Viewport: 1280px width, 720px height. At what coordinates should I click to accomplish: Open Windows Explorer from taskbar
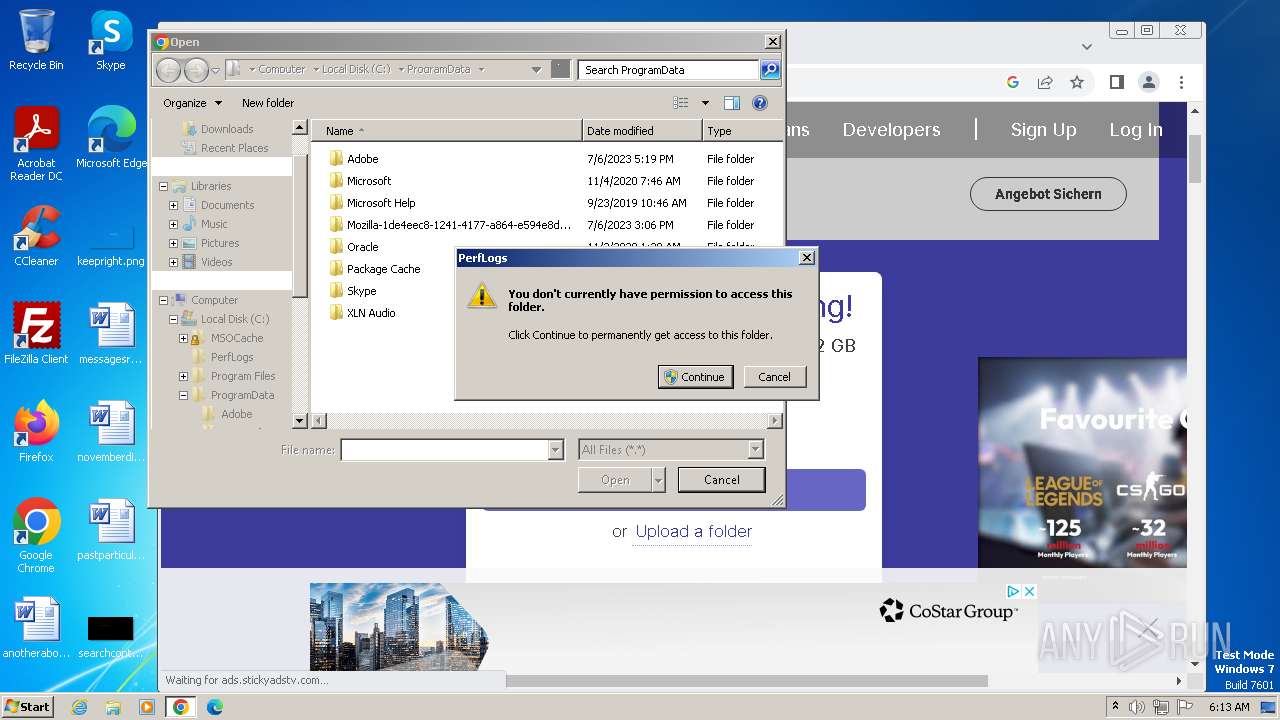tap(113, 707)
